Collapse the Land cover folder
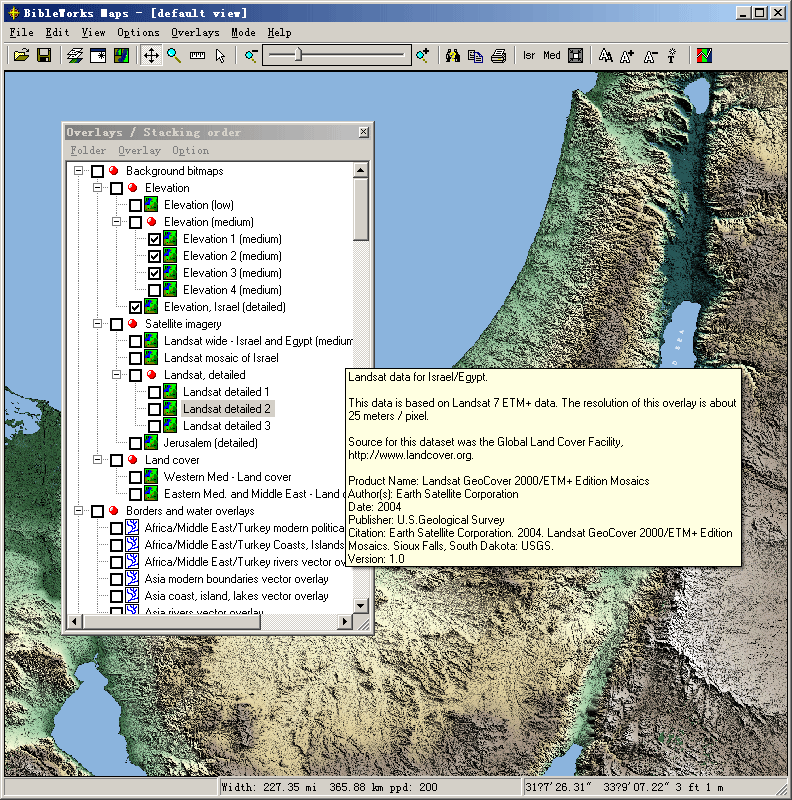 pos(97,459)
